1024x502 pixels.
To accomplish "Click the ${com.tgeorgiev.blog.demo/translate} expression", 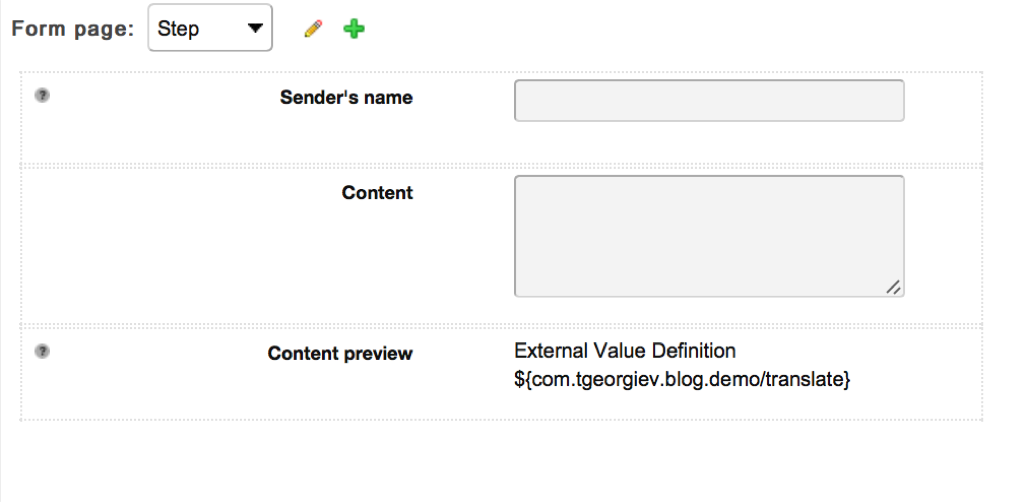I will click(681, 379).
